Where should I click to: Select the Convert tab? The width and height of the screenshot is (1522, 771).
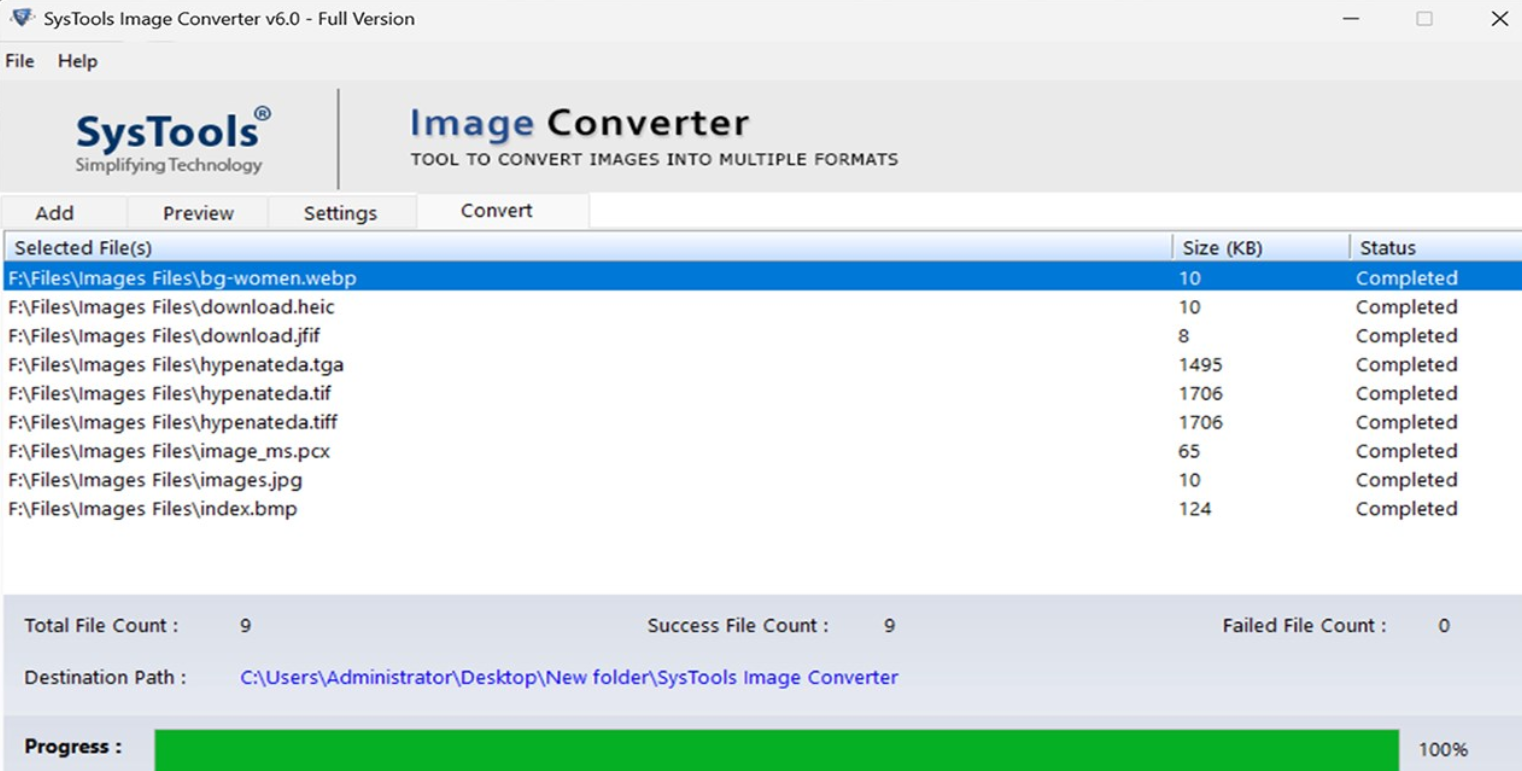495,211
